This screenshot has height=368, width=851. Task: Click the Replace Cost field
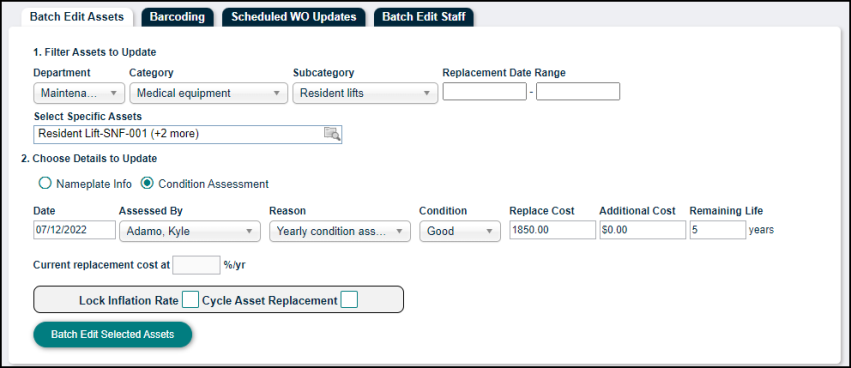[x=552, y=230]
